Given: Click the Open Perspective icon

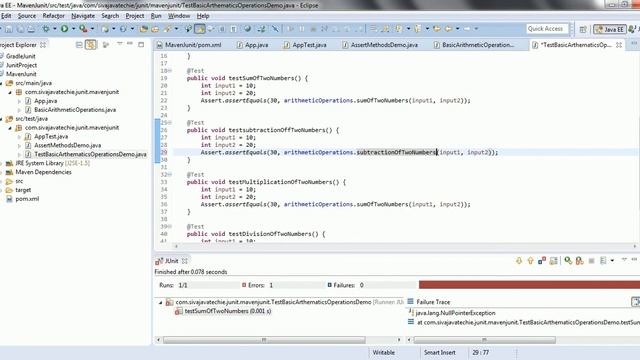Looking at the screenshot, I should point(583,29).
